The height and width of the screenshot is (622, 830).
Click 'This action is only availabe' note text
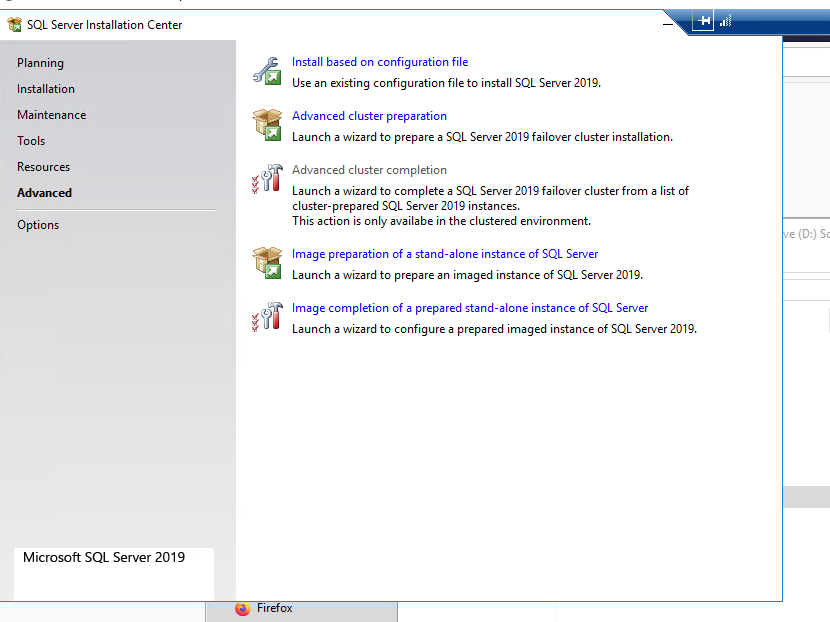click(x=441, y=221)
